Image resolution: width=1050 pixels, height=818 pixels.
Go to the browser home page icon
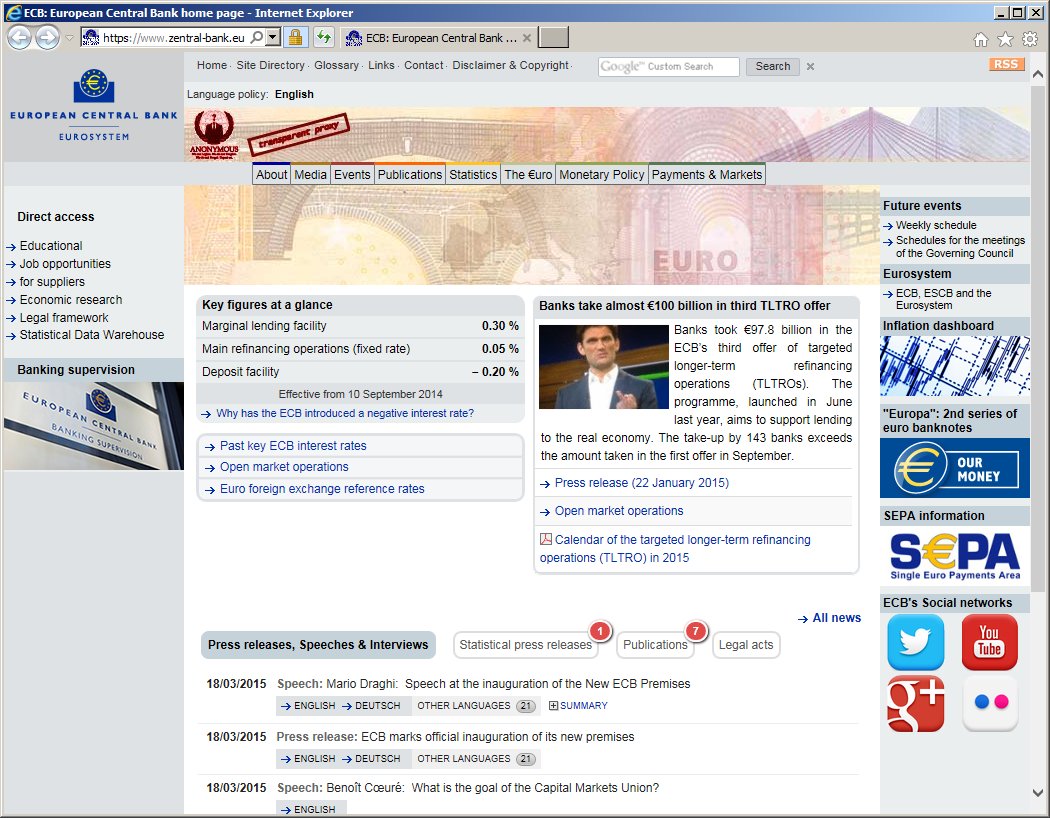click(981, 39)
